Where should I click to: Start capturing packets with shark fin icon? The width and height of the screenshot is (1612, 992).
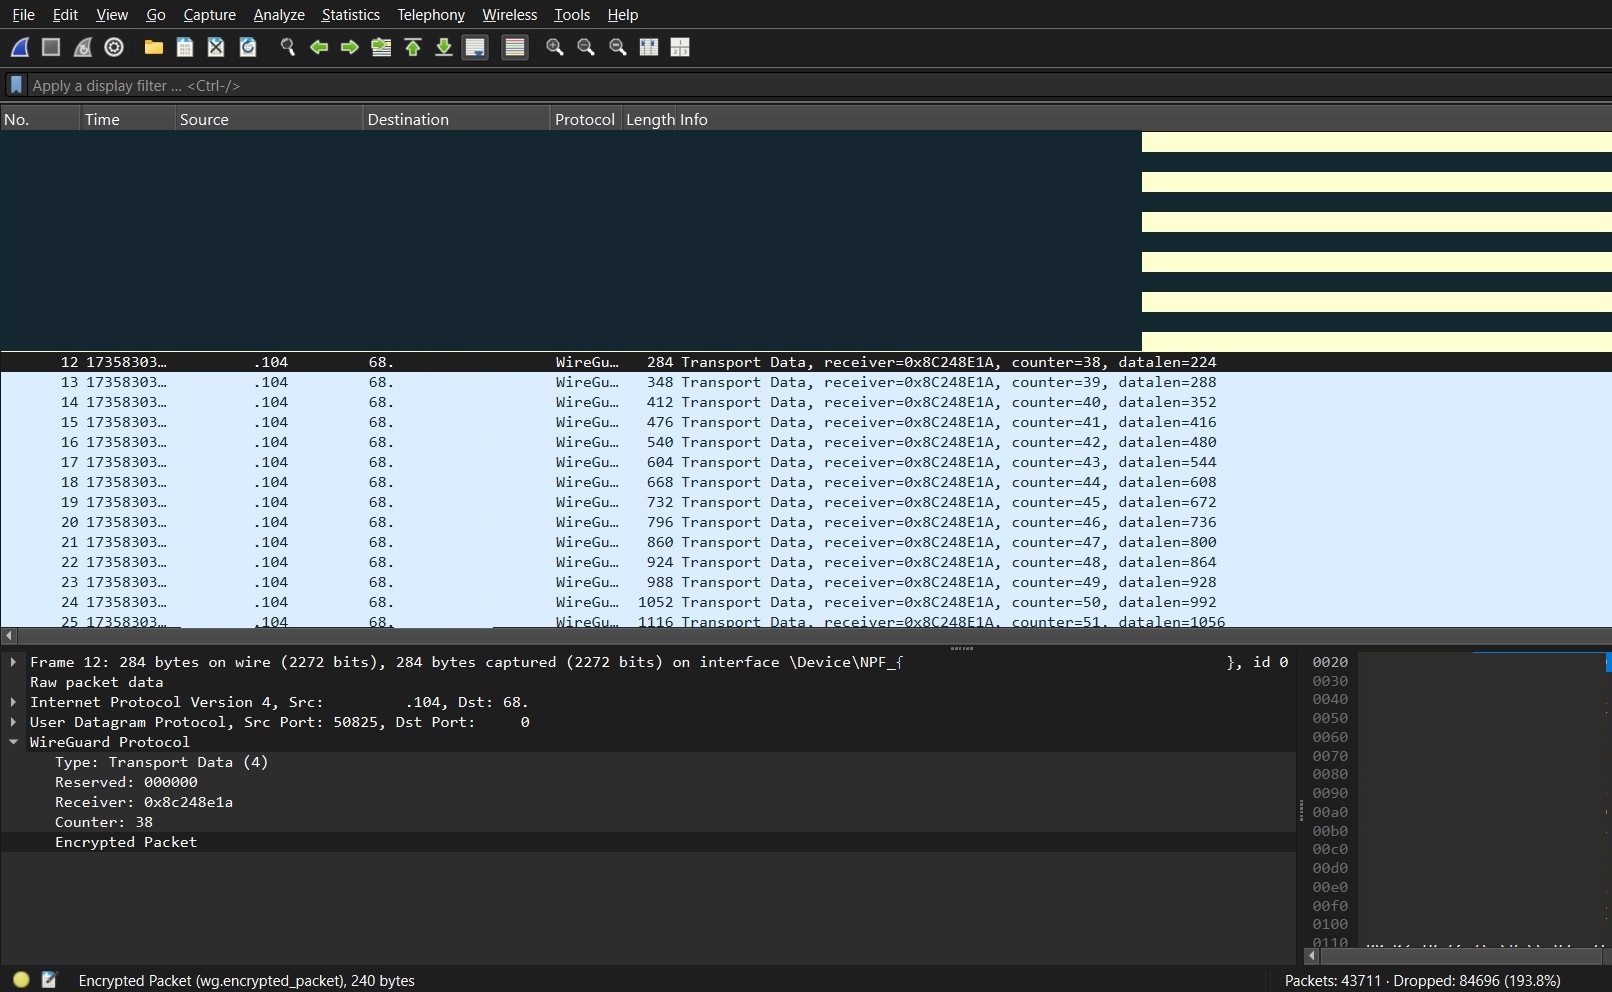click(x=20, y=47)
